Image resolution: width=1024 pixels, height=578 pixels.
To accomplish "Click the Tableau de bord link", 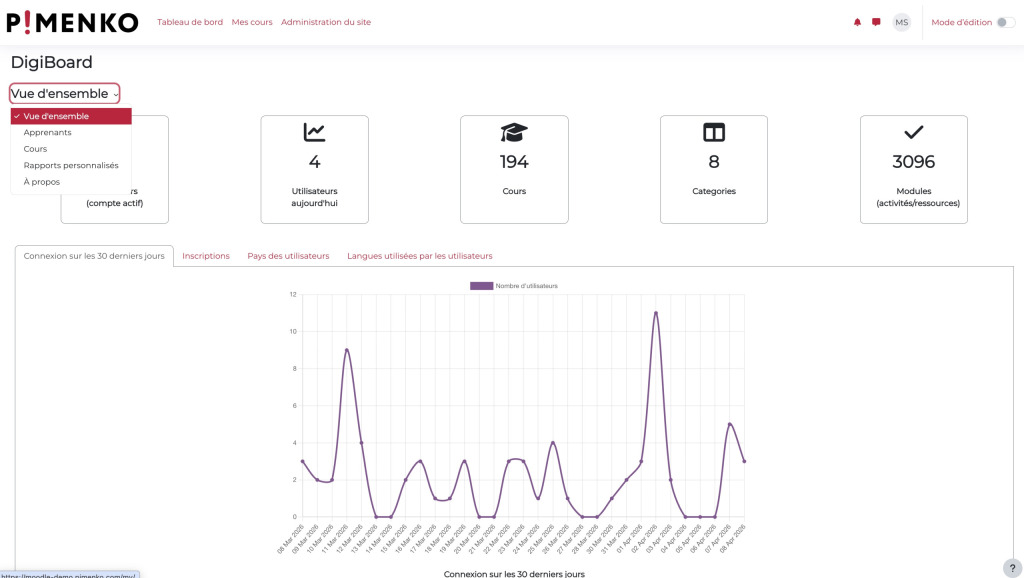I will pos(190,21).
